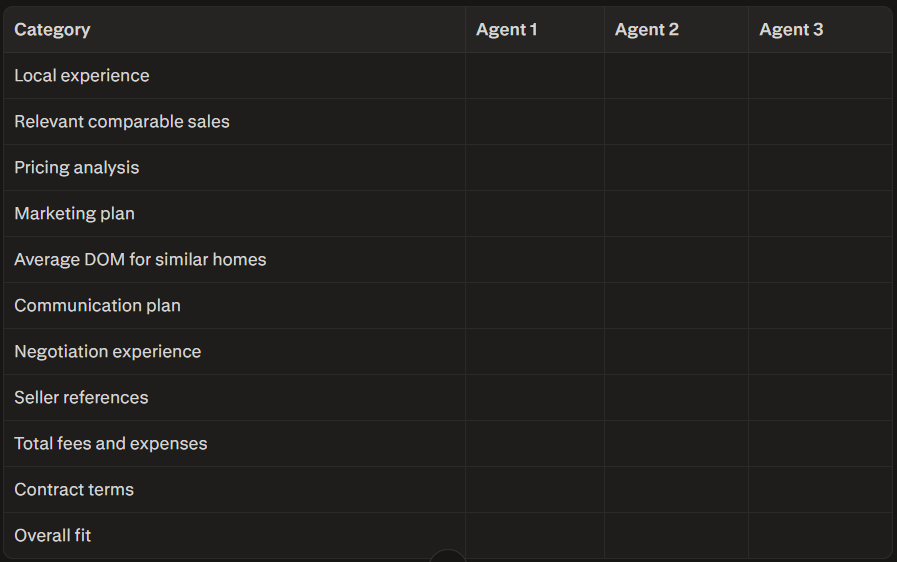Click the Agent 1 cell for Local experience
Screen dimensions: 897x562
[x=535, y=76]
